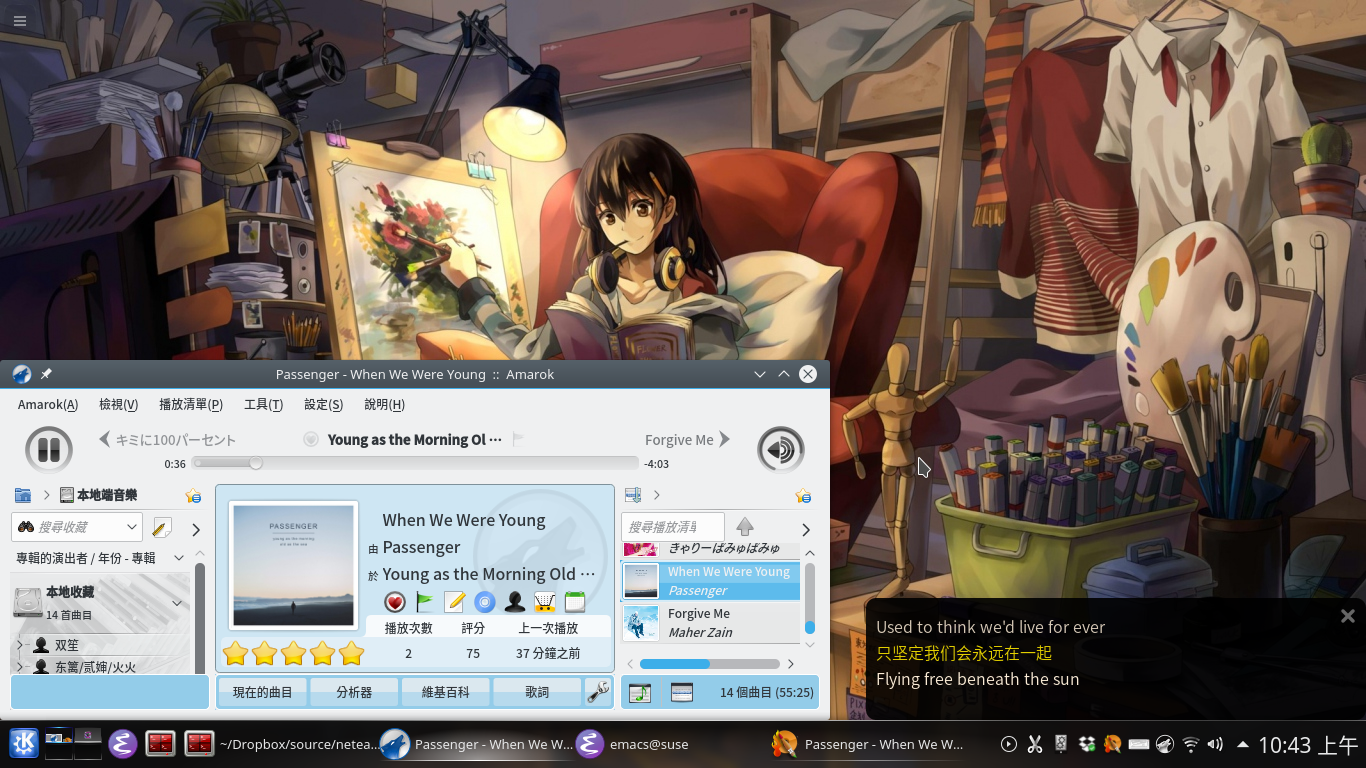Show artist via silhouette icon in context pane

click(515, 602)
